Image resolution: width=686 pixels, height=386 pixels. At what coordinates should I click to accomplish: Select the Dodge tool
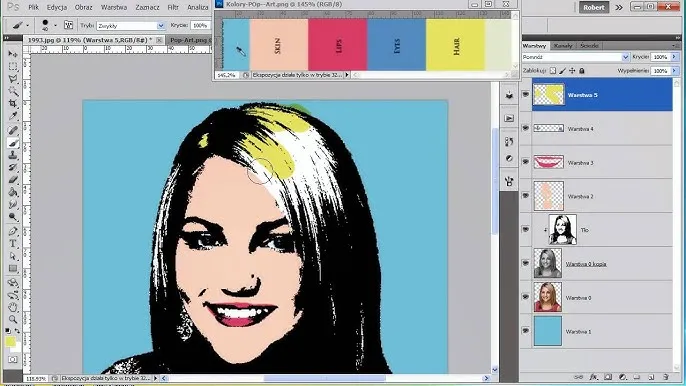tap(13, 217)
